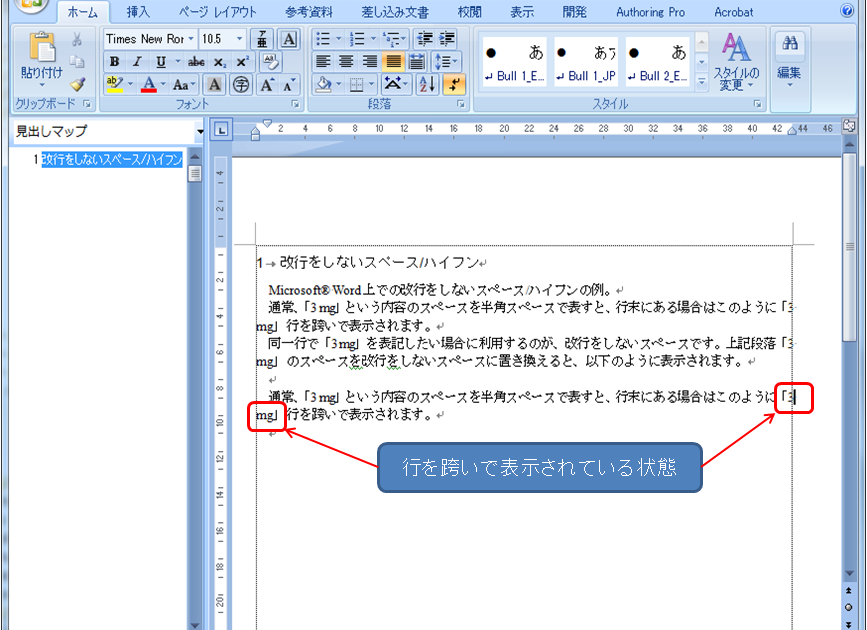Select the Bull 1_E style
This screenshot has width=867, height=630.
pos(514,61)
